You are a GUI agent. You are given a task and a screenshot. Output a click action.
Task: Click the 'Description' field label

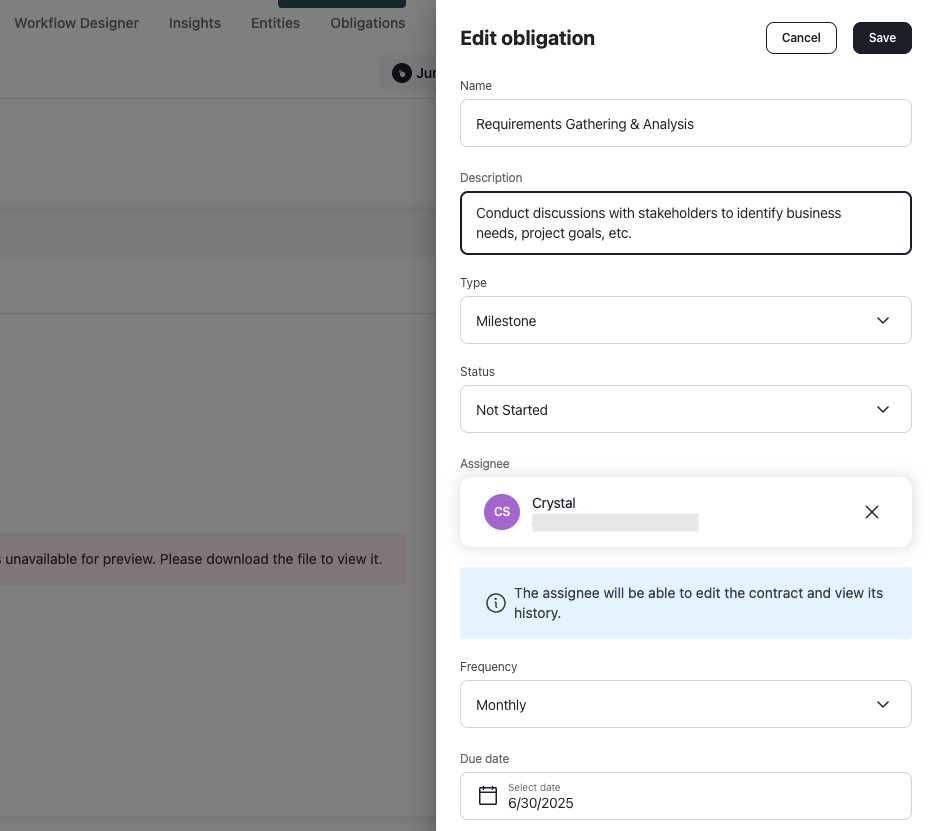point(491,178)
